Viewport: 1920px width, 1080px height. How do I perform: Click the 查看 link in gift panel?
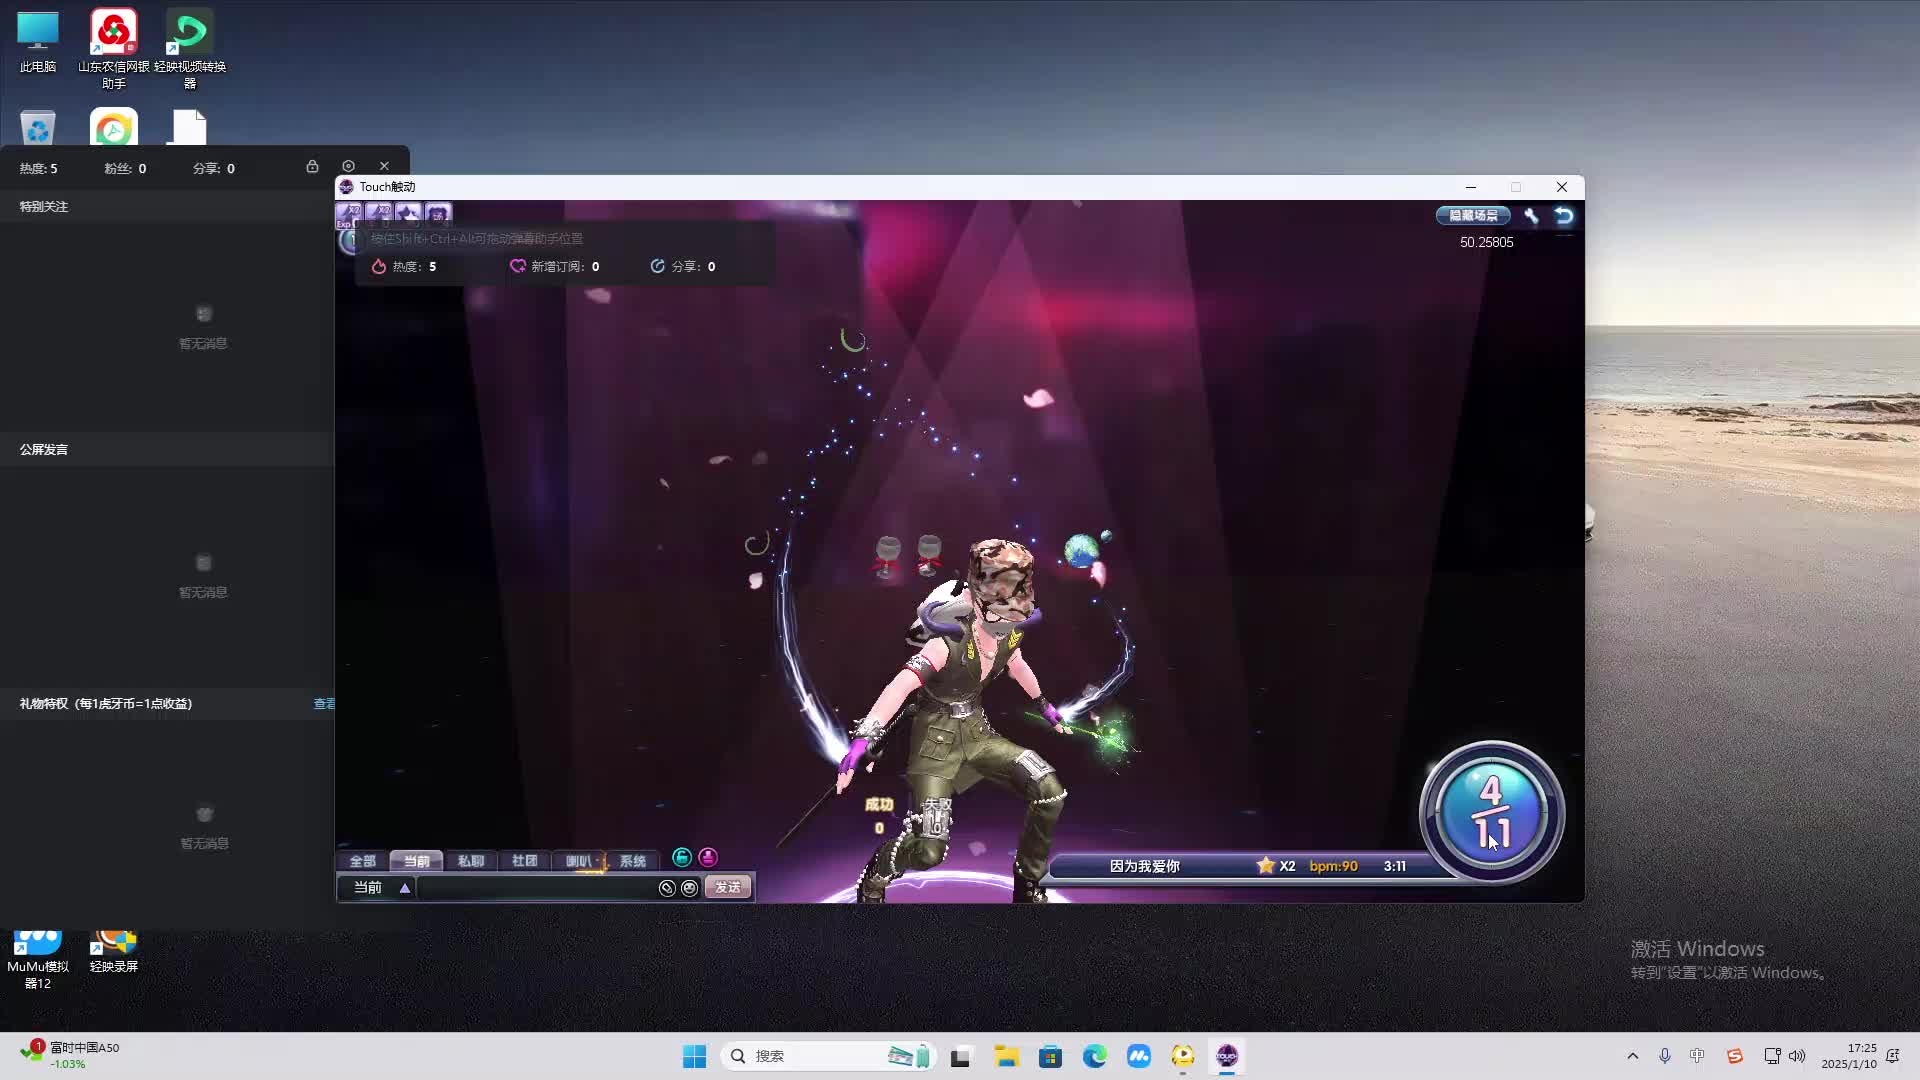[324, 704]
